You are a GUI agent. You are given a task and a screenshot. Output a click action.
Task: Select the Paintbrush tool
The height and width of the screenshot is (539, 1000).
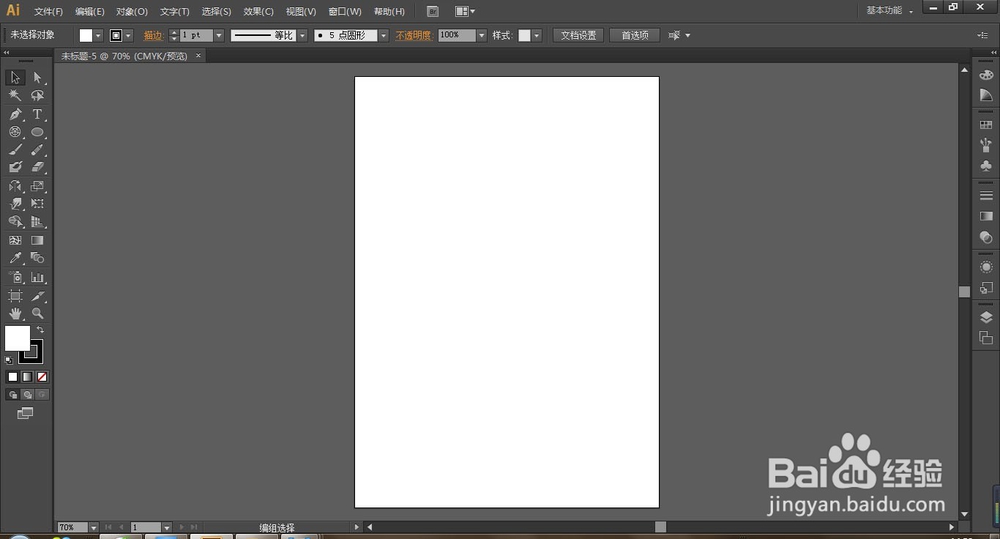[15, 150]
